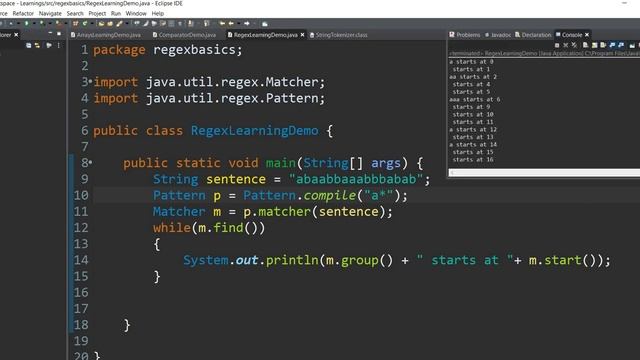Image resolution: width=640 pixels, height=360 pixels.
Task: Click the "a*" regex pattern string
Action: 378,195
